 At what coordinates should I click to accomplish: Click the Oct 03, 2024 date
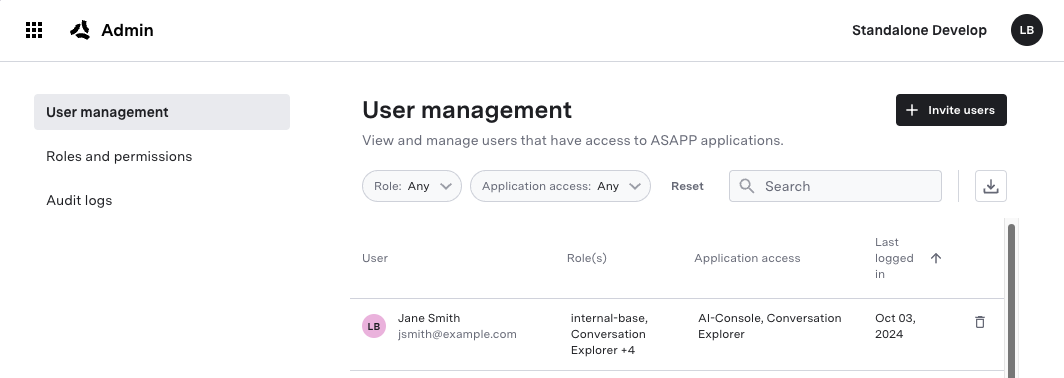pos(896,326)
